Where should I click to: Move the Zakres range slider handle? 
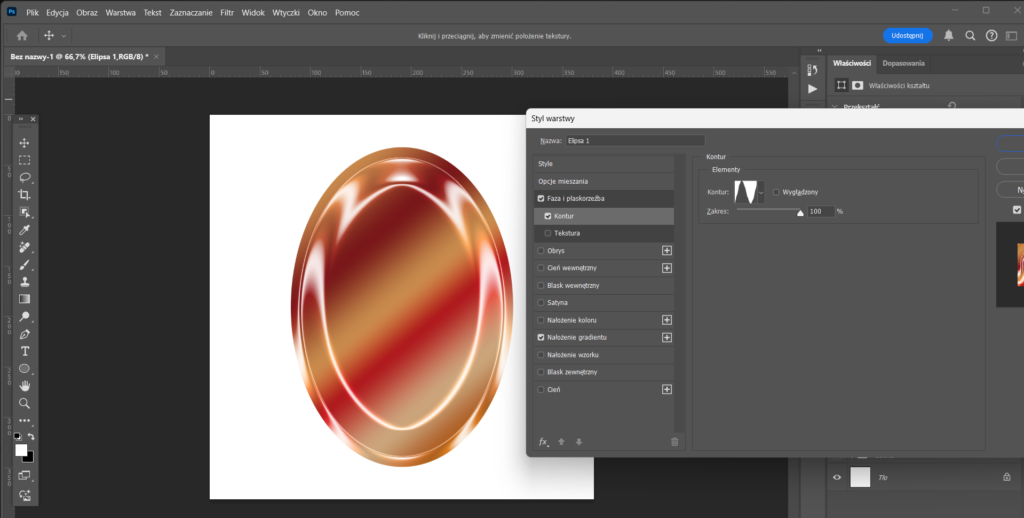[800, 212]
